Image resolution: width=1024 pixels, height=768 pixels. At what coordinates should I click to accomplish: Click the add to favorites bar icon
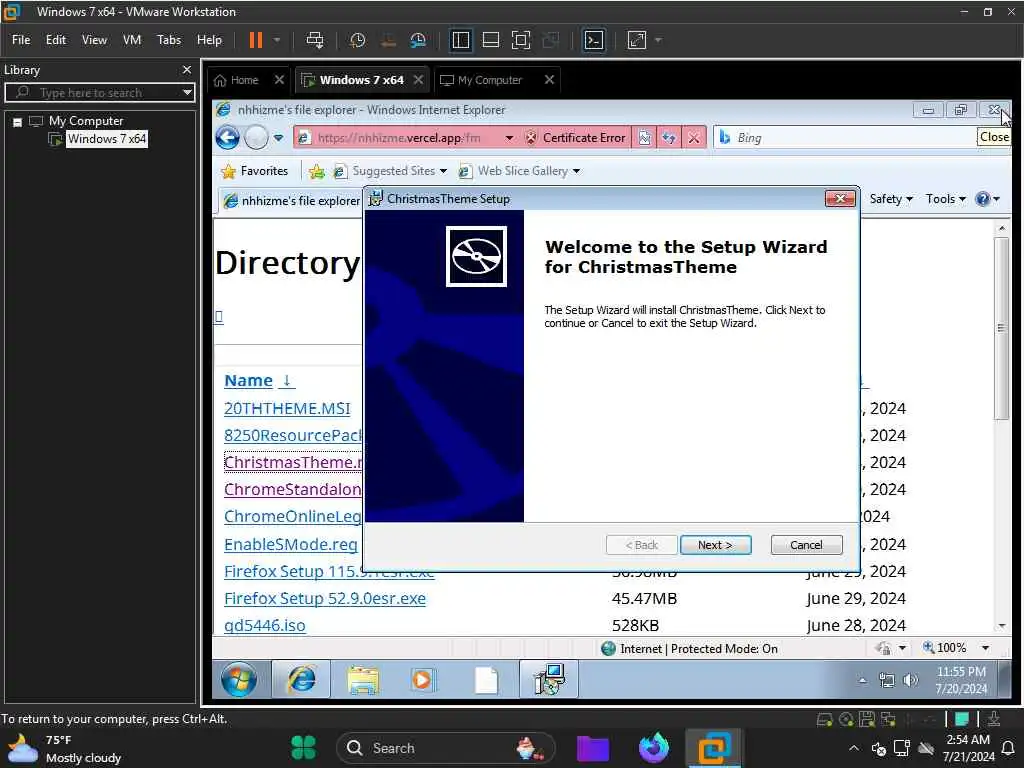pyautogui.click(x=317, y=171)
